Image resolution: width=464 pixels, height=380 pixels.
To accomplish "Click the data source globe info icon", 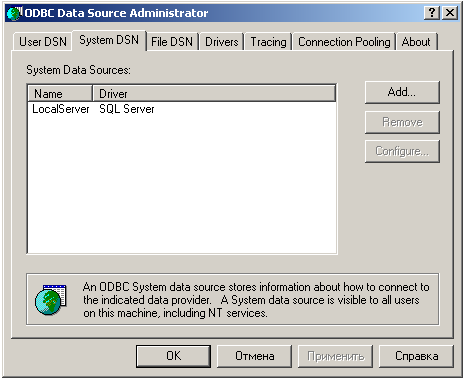I will [51, 299].
